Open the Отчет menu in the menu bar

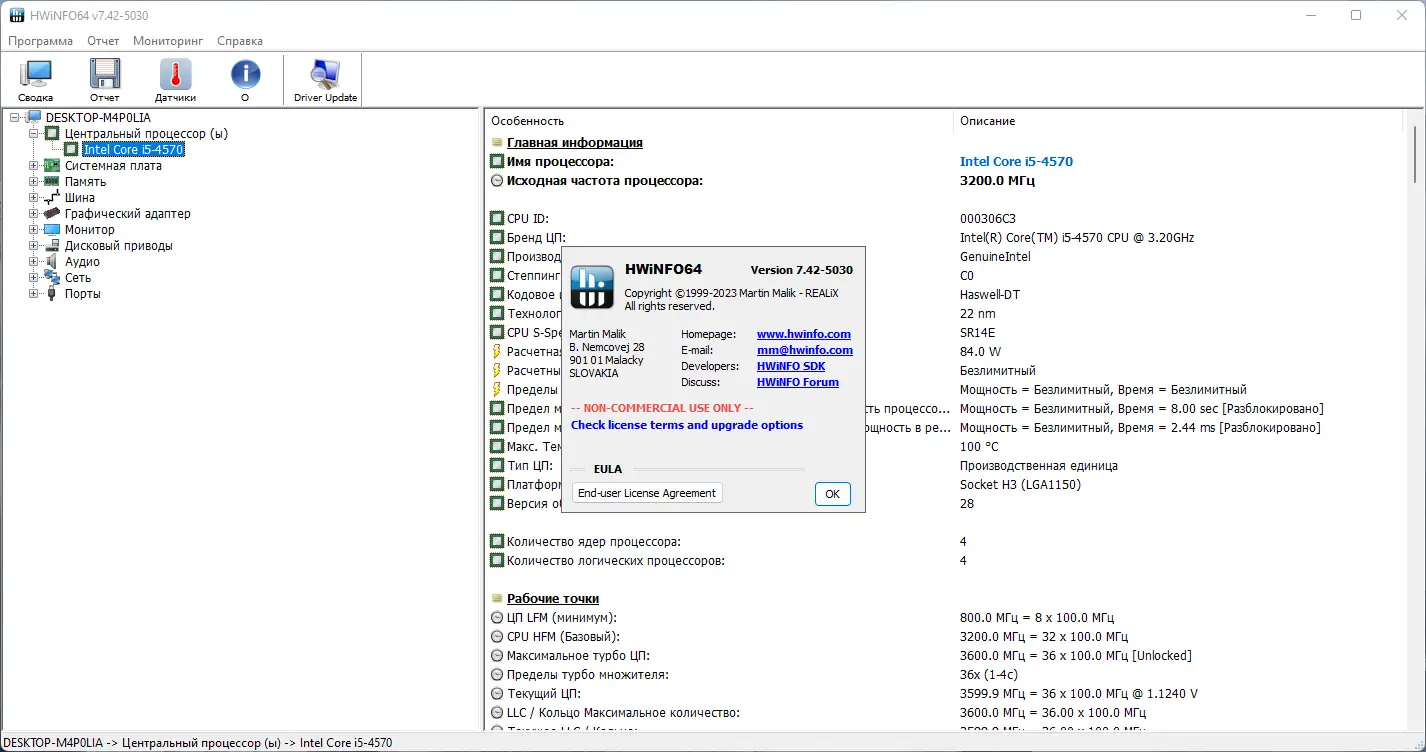[103, 41]
